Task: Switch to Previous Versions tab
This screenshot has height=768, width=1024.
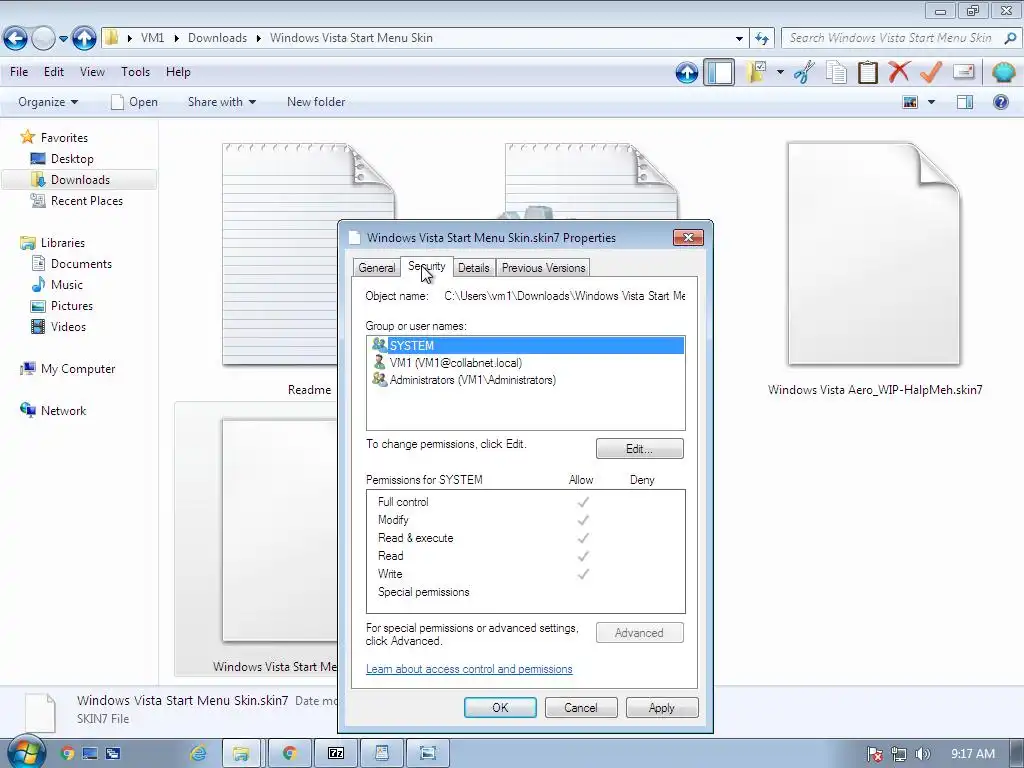Action: [543, 268]
